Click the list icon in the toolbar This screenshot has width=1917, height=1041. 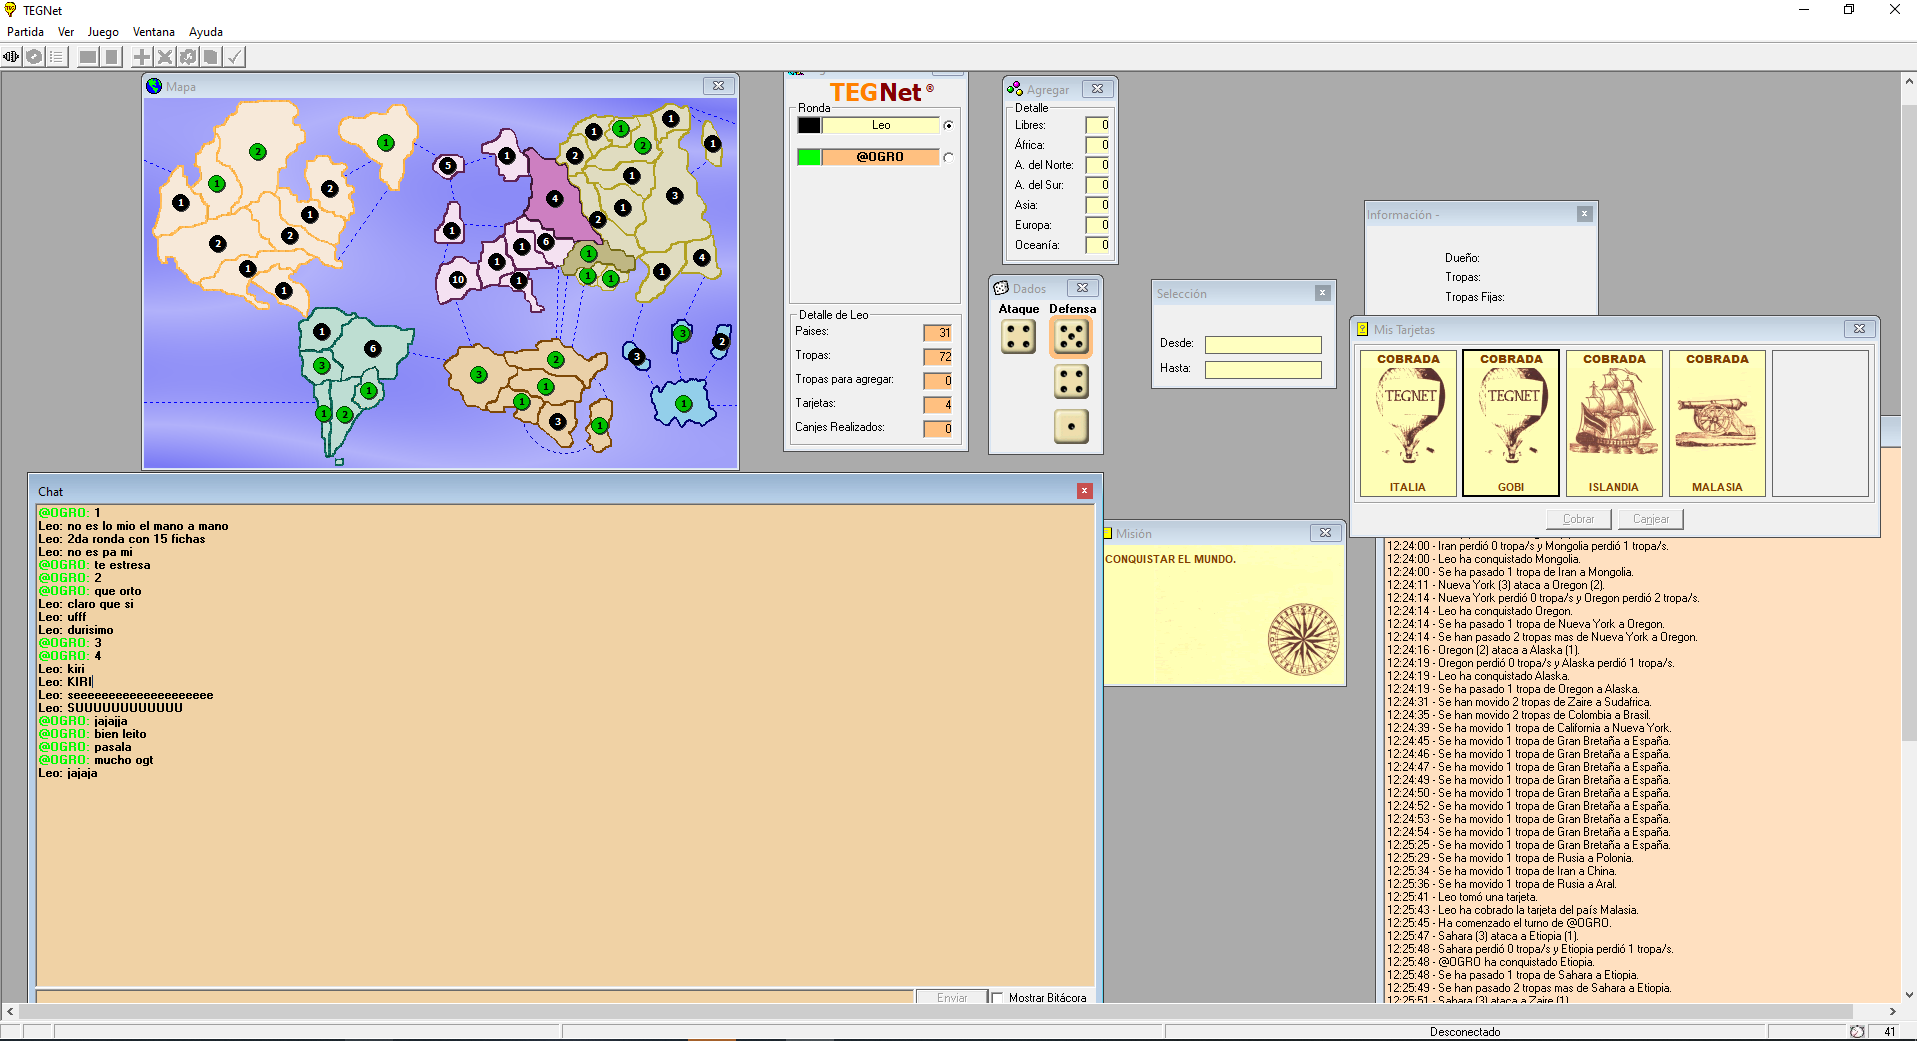click(x=57, y=57)
